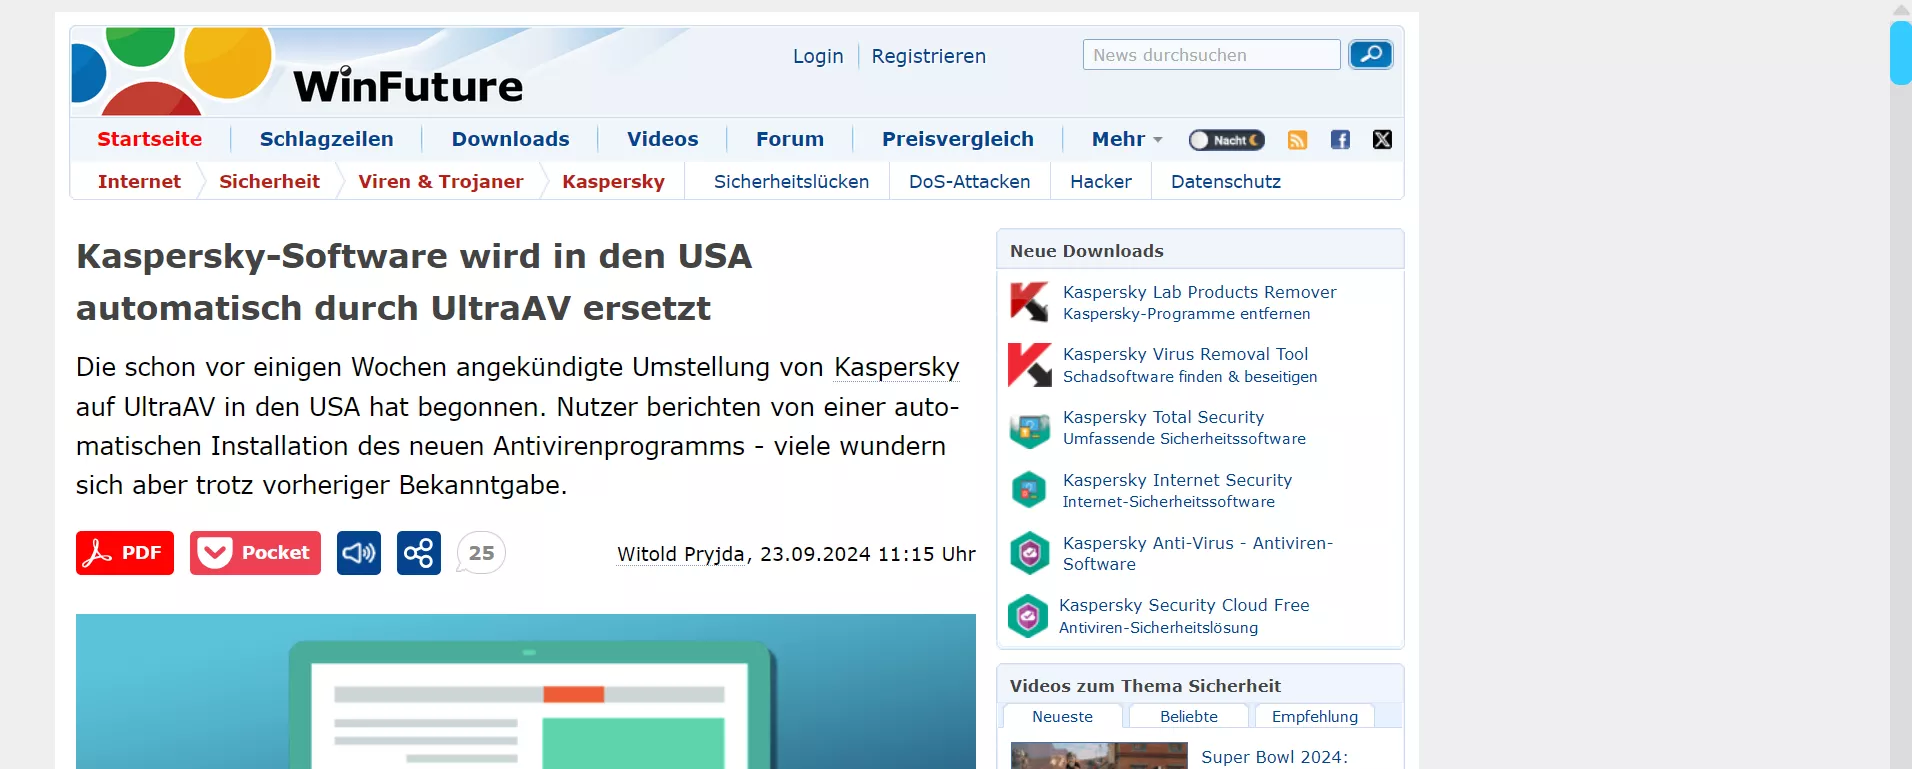Select the Kaspersky breadcrumb
The height and width of the screenshot is (769, 1912).
613,181
